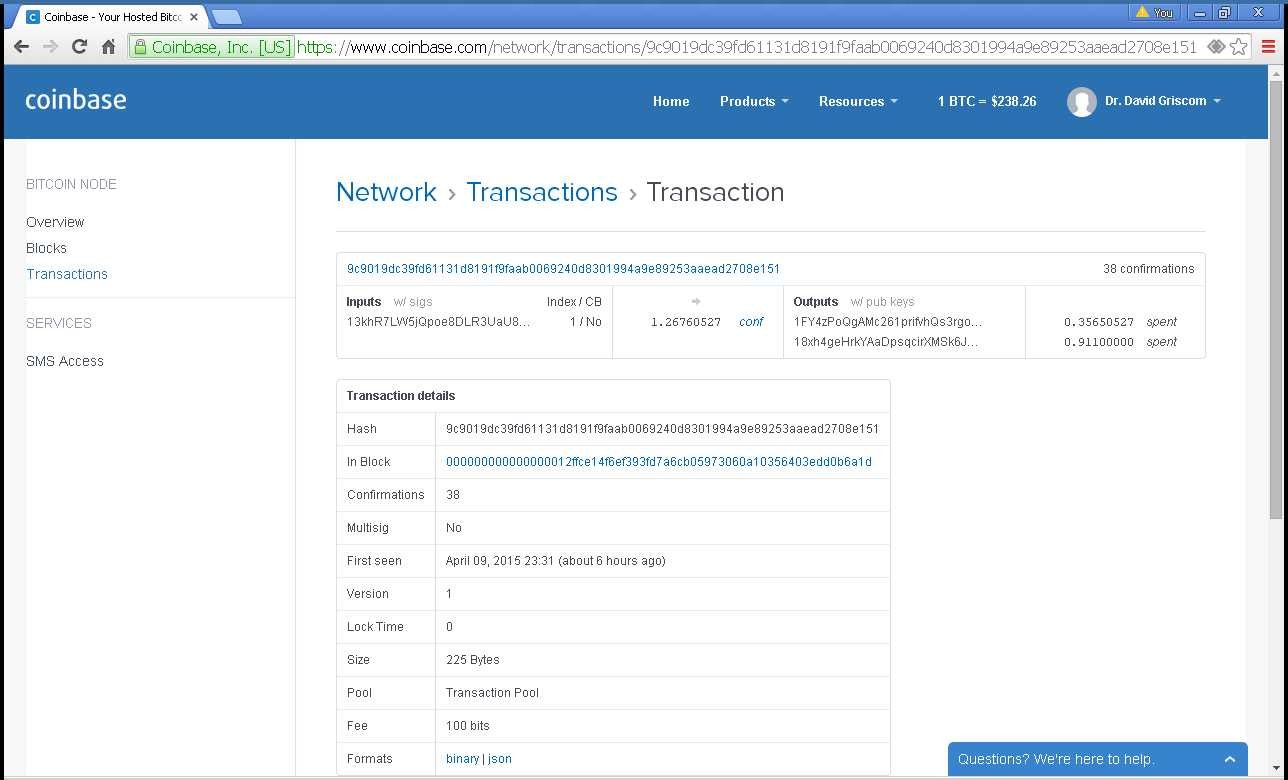Open Questions? We're here to help
Screen dimensions: 1288x780
coord(1097,760)
